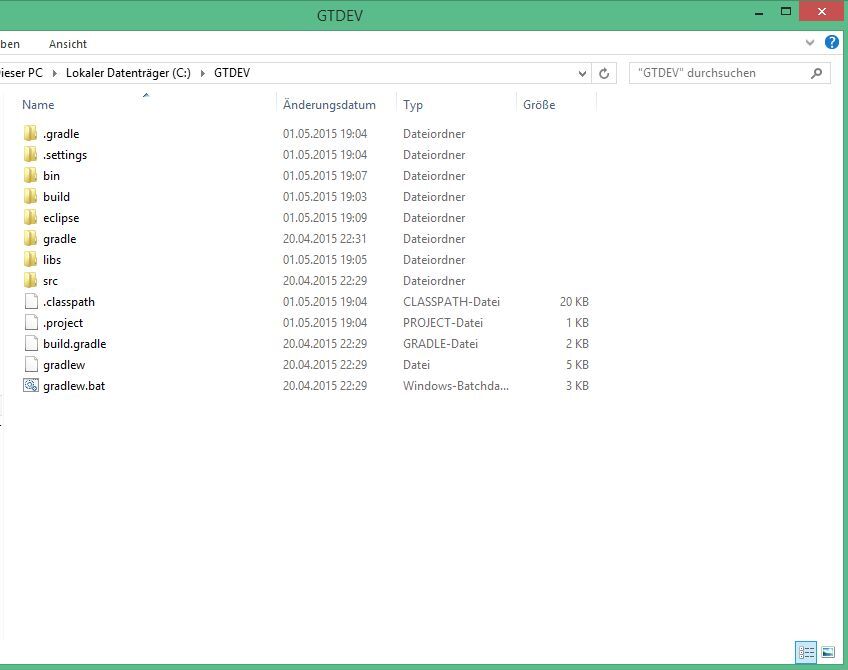This screenshot has height=670, width=848.
Task: Sort by Name column header
Action: [x=38, y=104]
